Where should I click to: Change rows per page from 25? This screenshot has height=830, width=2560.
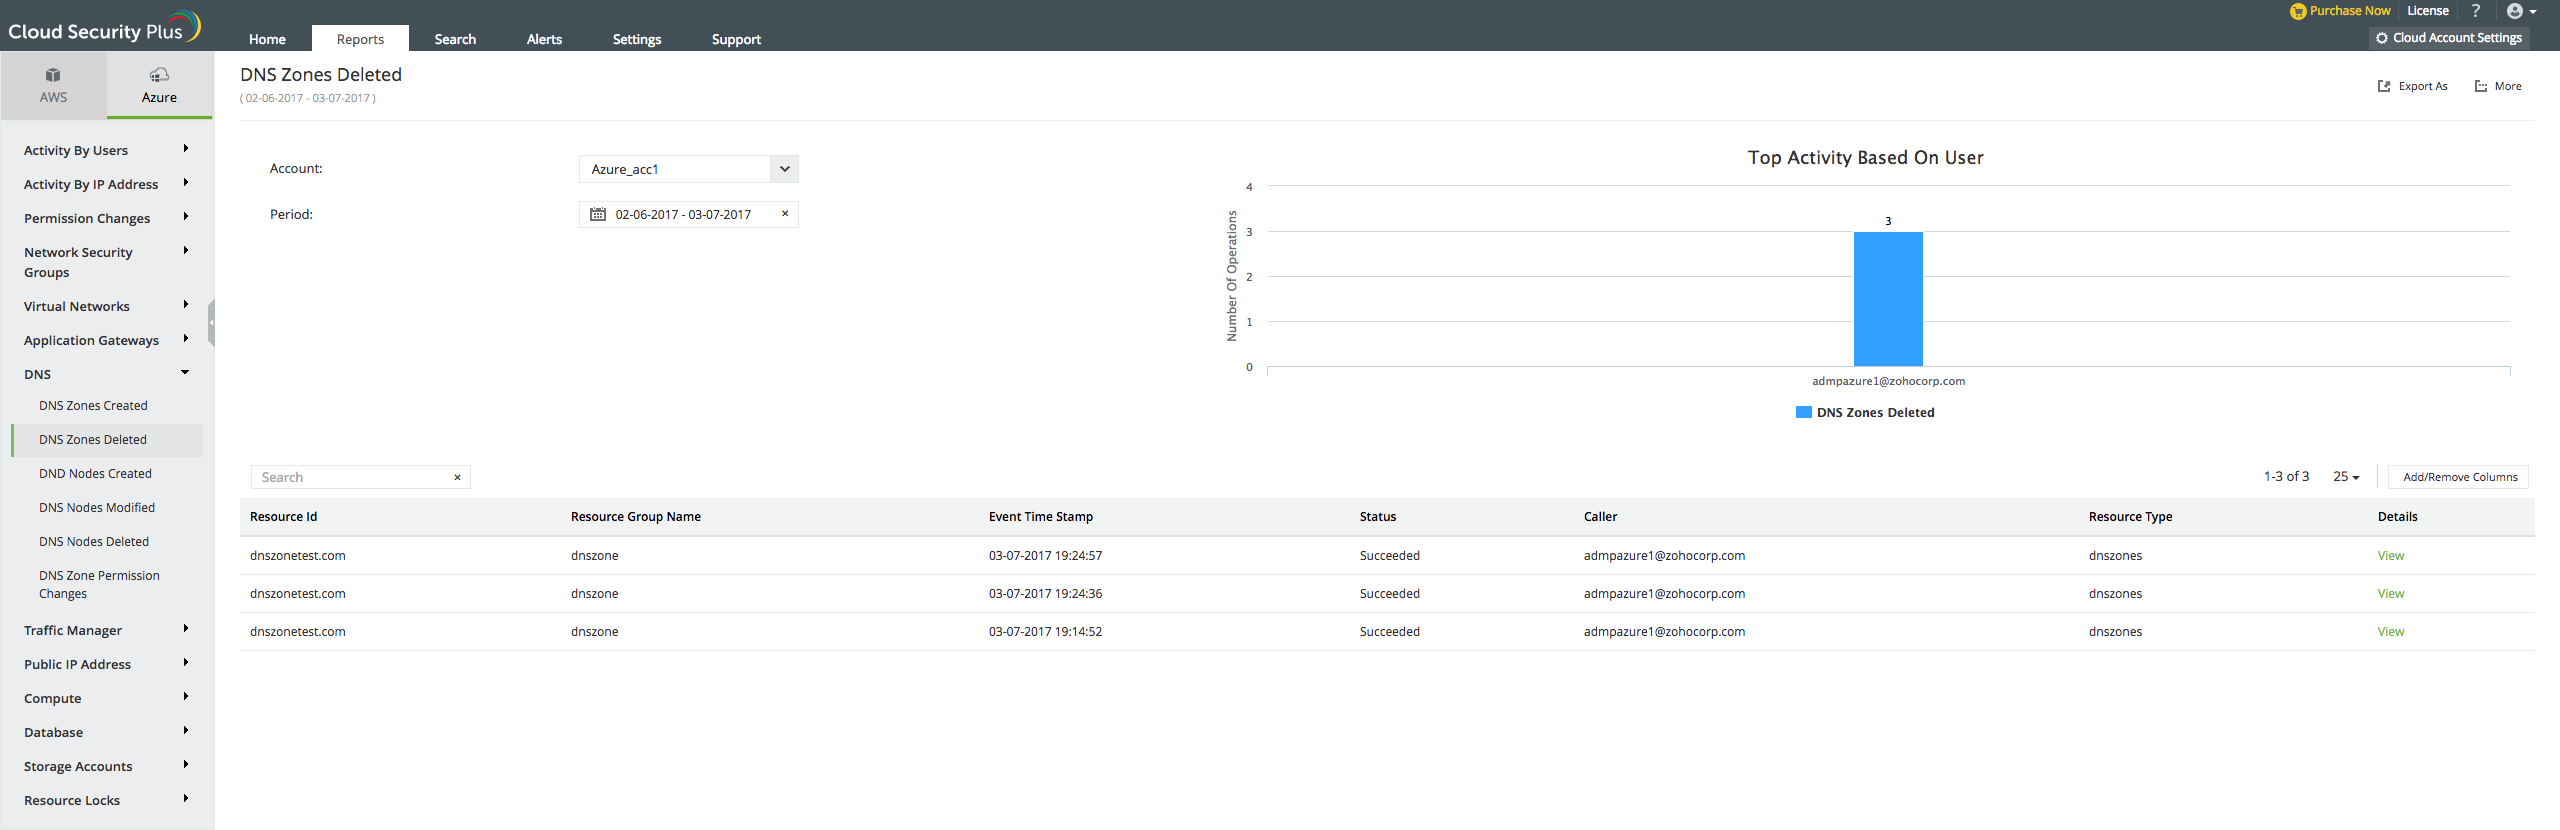point(2346,477)
